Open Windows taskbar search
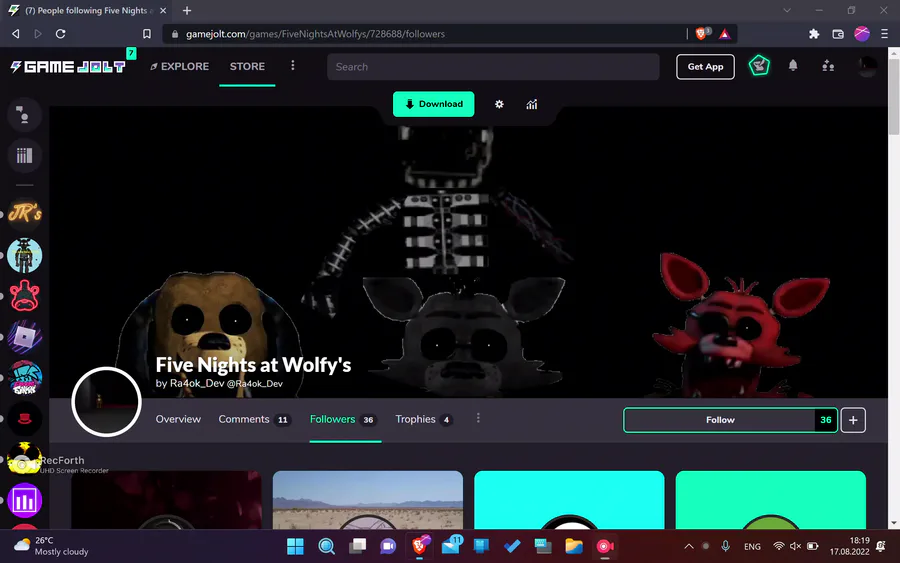This screenshot has width=900, height=563. click(327, 546)
